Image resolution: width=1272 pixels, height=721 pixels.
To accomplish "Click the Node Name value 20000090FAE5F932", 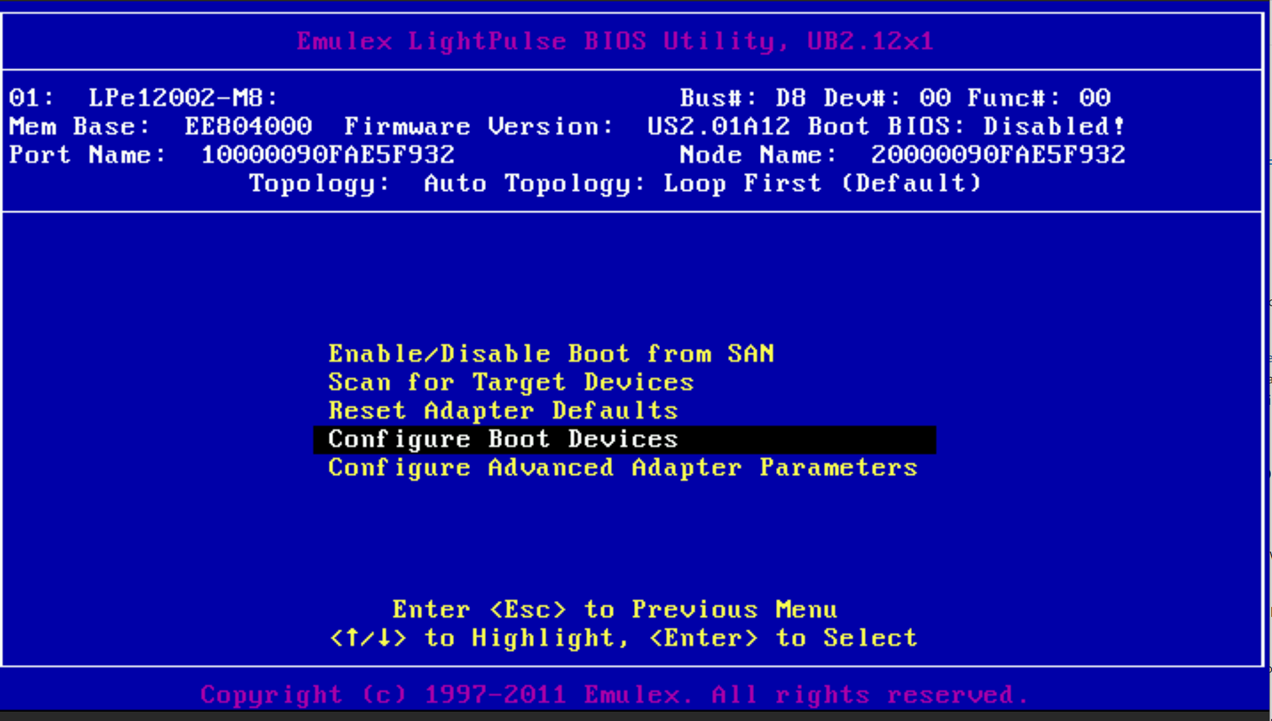I will click(x=997, y=155).
